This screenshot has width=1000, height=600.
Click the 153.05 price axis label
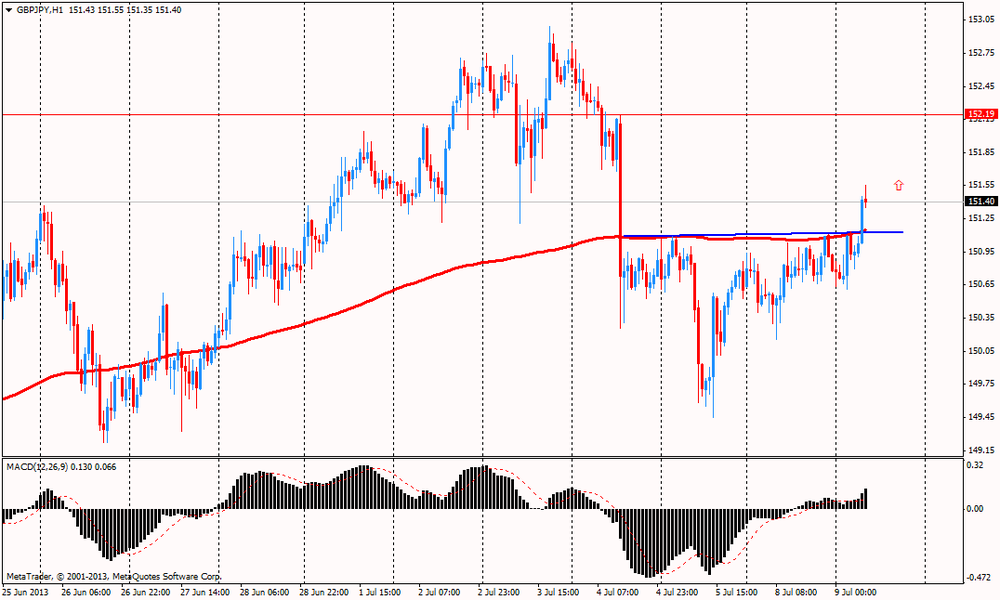click(982, 19)
